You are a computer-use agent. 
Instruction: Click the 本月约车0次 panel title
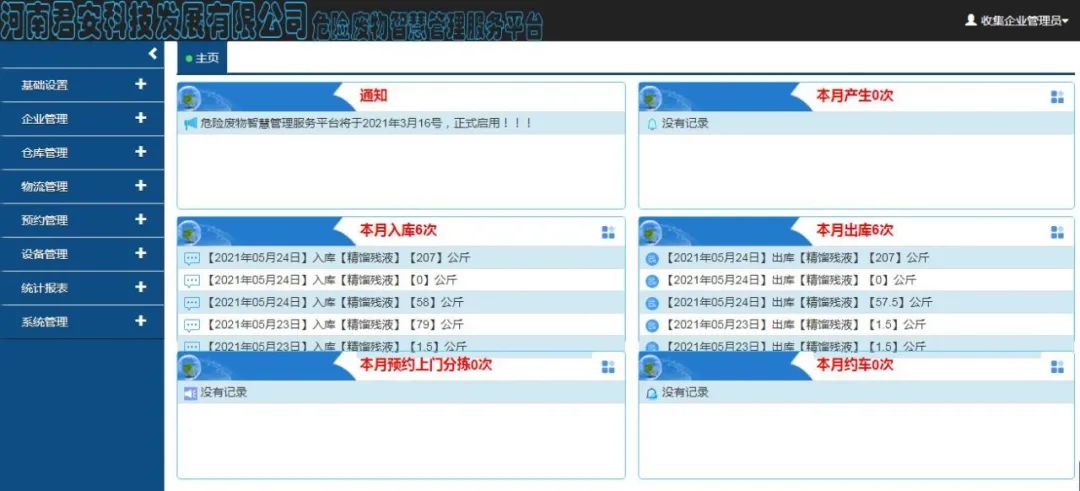(x=855, y=364)
